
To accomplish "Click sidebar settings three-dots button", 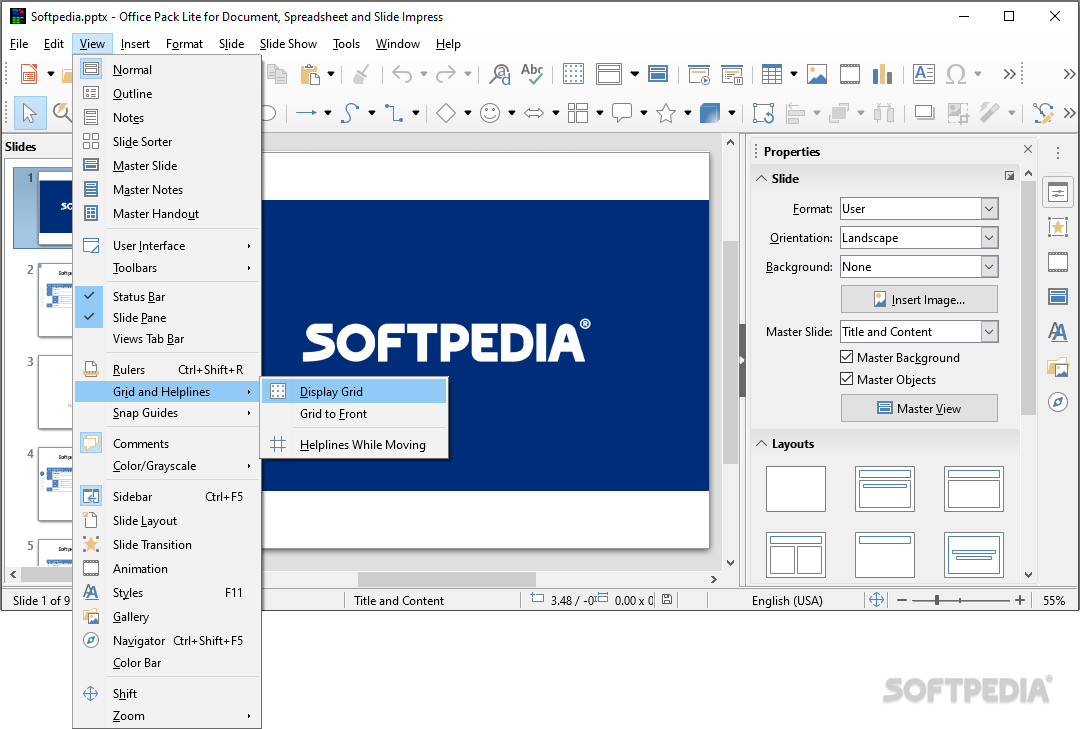I will pos(1058,152).
